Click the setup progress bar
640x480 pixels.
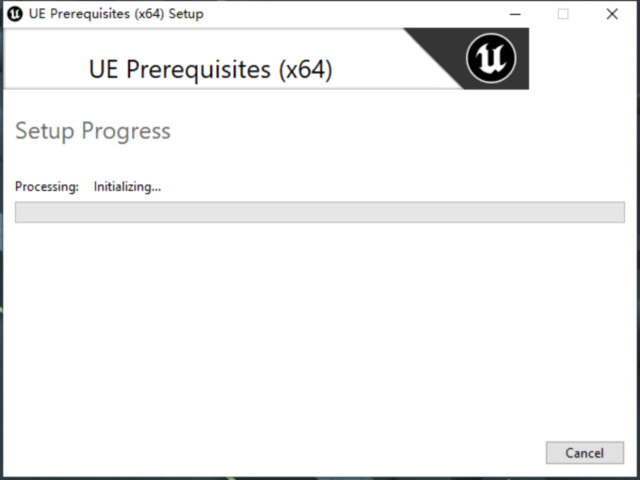pos(319,212)
